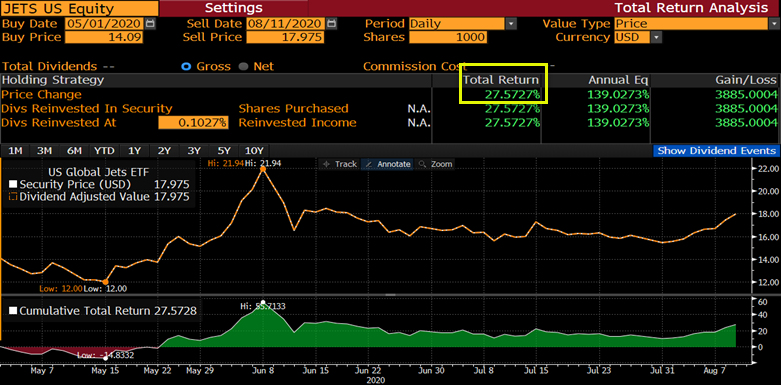Click Price Change Gain/Loss 3885.0004
The height and width of the screenshot is (385, 781).
(x=746, y=94)
